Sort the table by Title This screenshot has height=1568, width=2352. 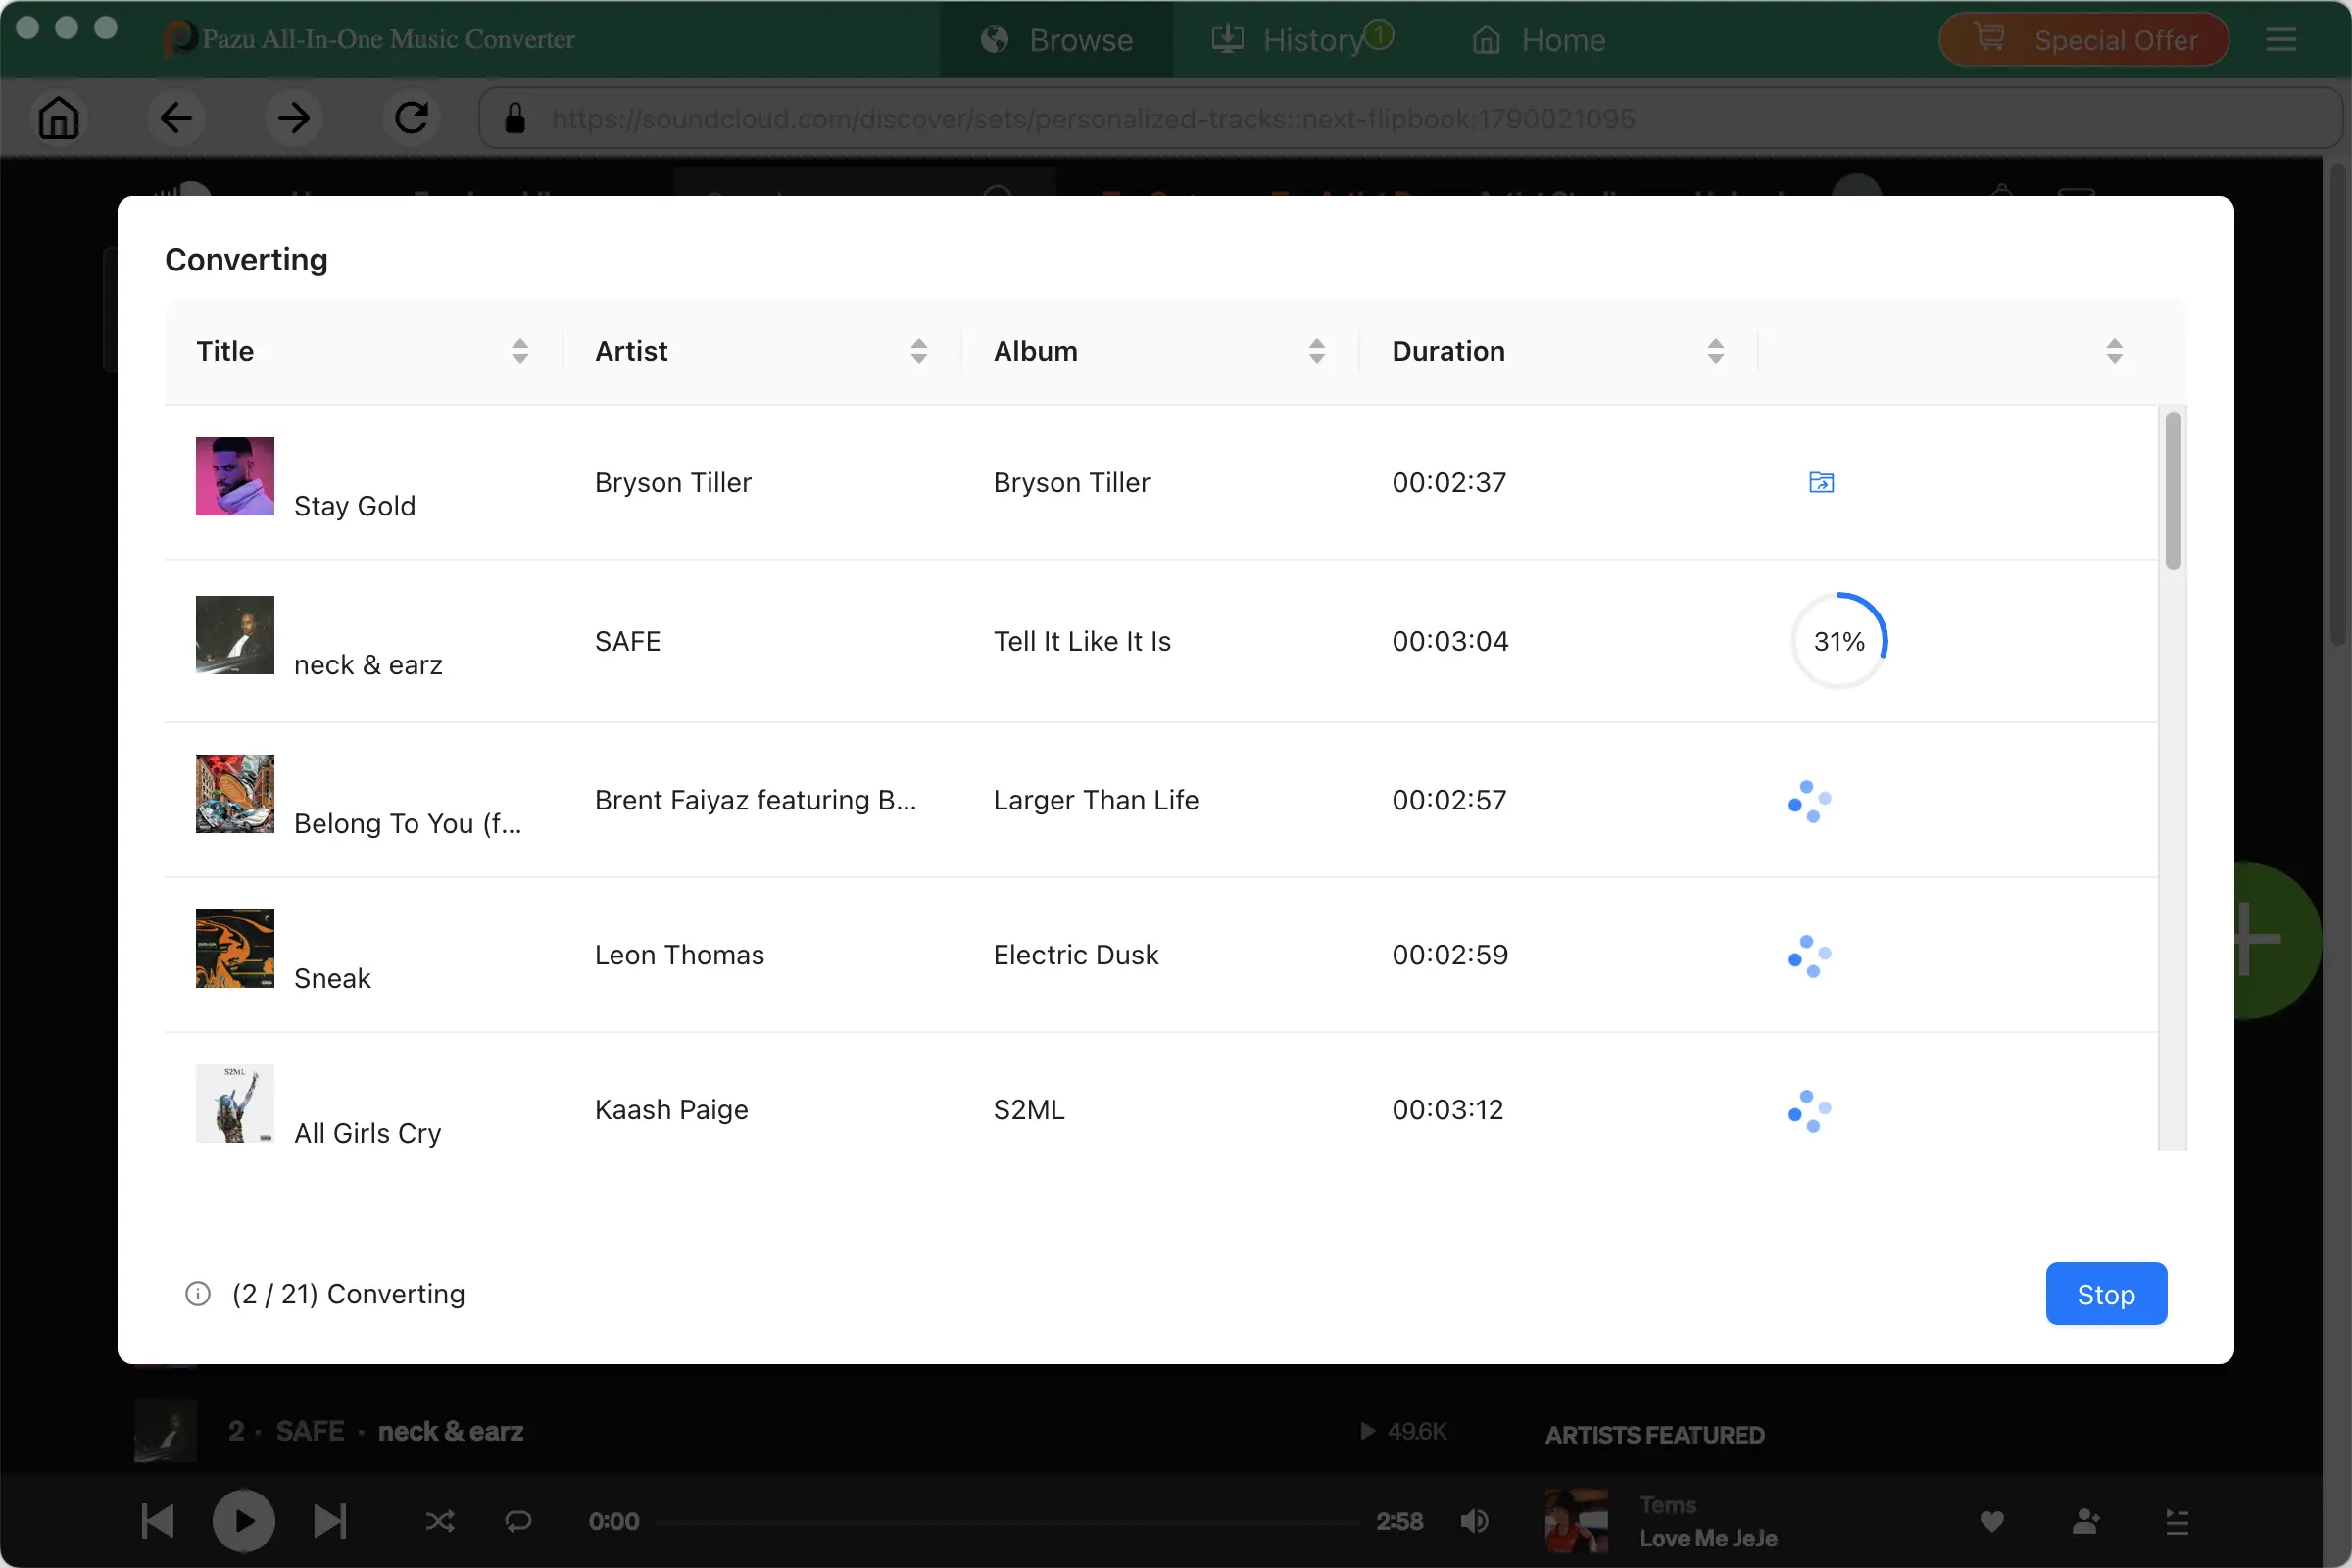pyautogui.click(x=520, y=351)
